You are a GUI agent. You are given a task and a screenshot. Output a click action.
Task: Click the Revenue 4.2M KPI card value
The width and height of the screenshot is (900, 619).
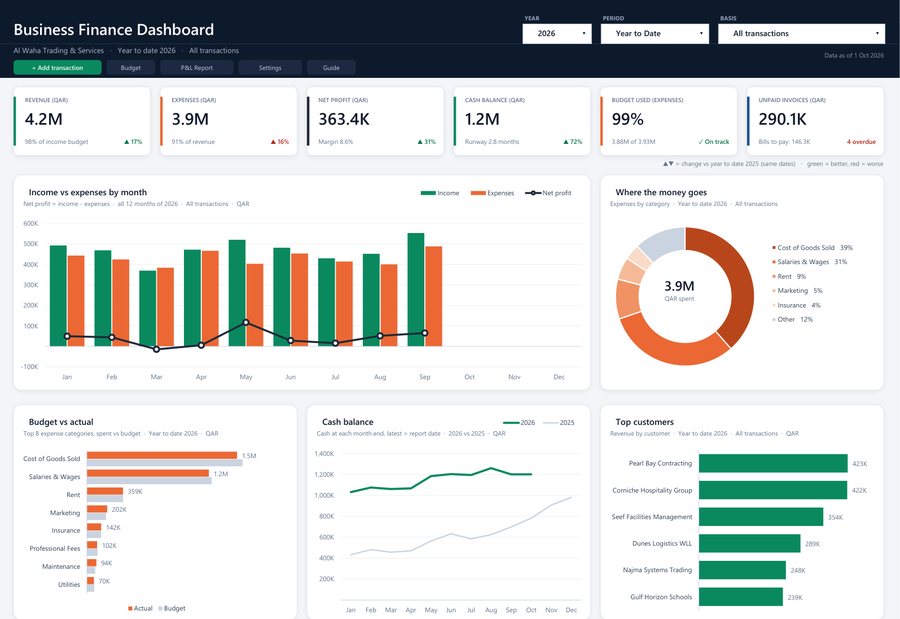(x=44, y=119)
